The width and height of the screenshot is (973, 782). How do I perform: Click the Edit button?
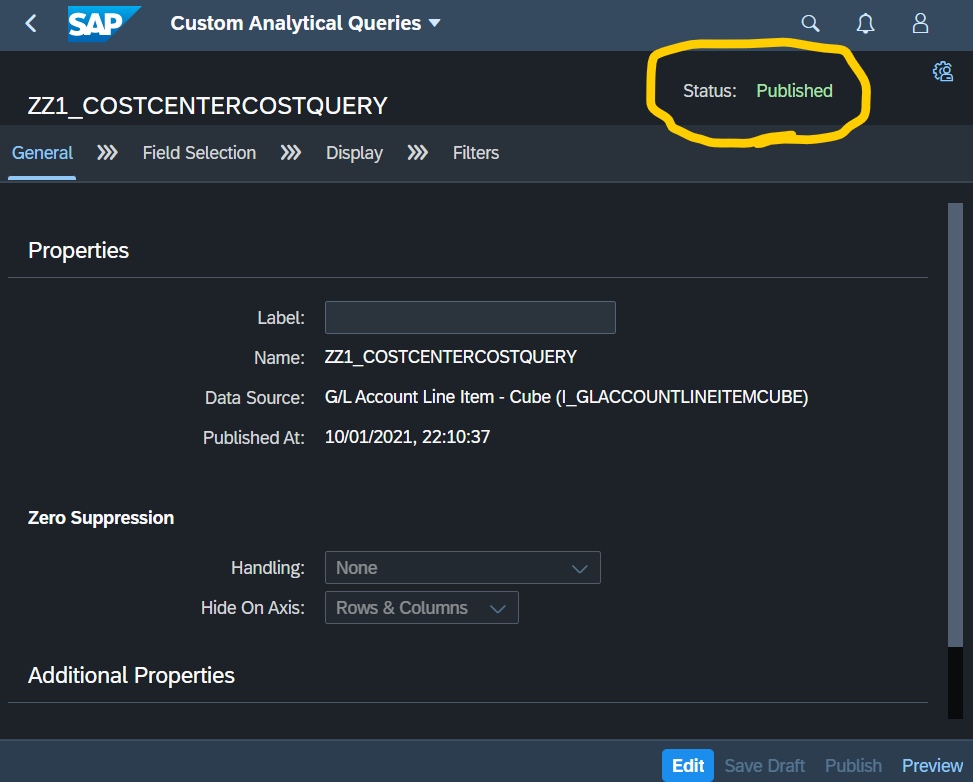coord(687,765)
